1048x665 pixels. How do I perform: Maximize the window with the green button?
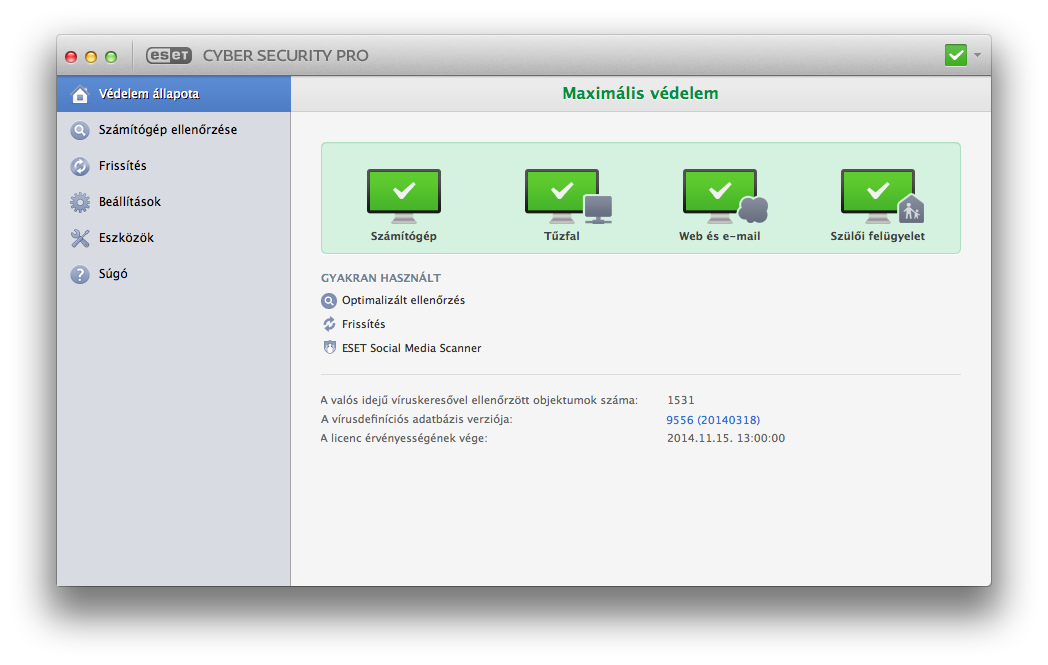[111, 57]
